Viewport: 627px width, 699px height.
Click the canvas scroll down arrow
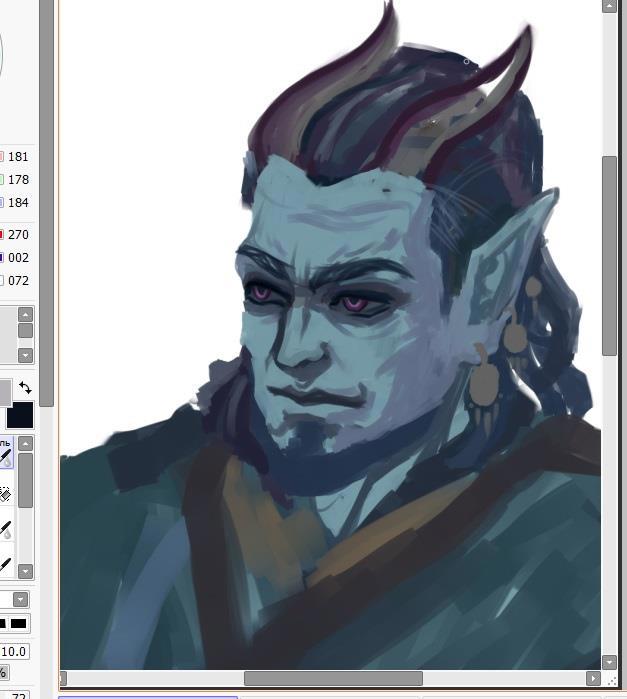[x=610, y=662]
